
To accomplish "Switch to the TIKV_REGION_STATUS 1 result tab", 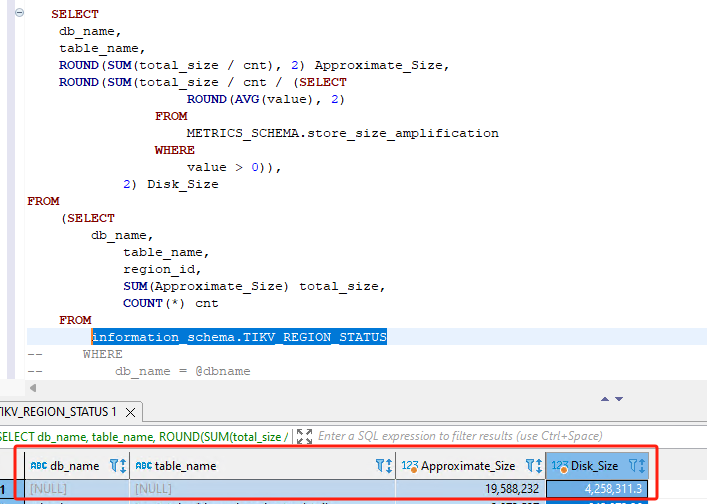I will pos(57,412).
